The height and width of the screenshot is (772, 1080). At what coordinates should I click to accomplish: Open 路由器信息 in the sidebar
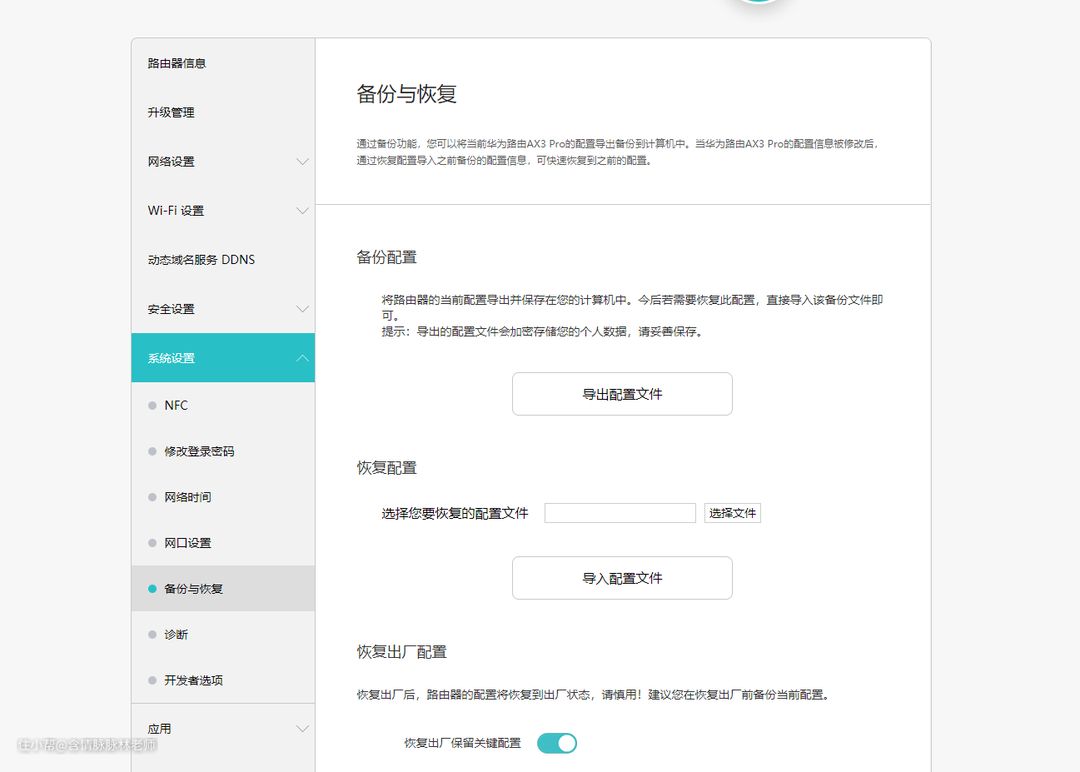[177, 64]
